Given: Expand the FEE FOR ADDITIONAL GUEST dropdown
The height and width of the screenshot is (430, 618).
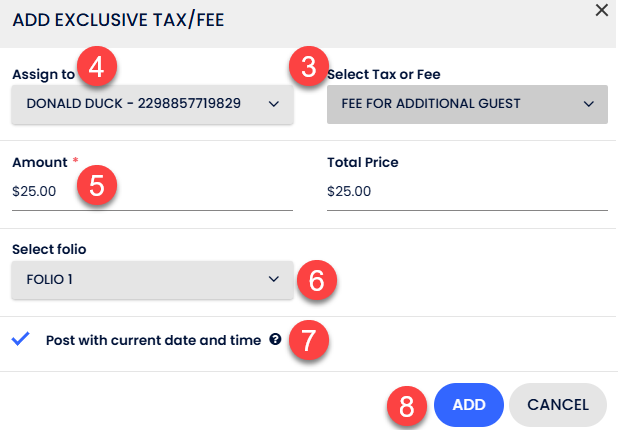Looking at the screenshot, I should (x=467, y=103).
